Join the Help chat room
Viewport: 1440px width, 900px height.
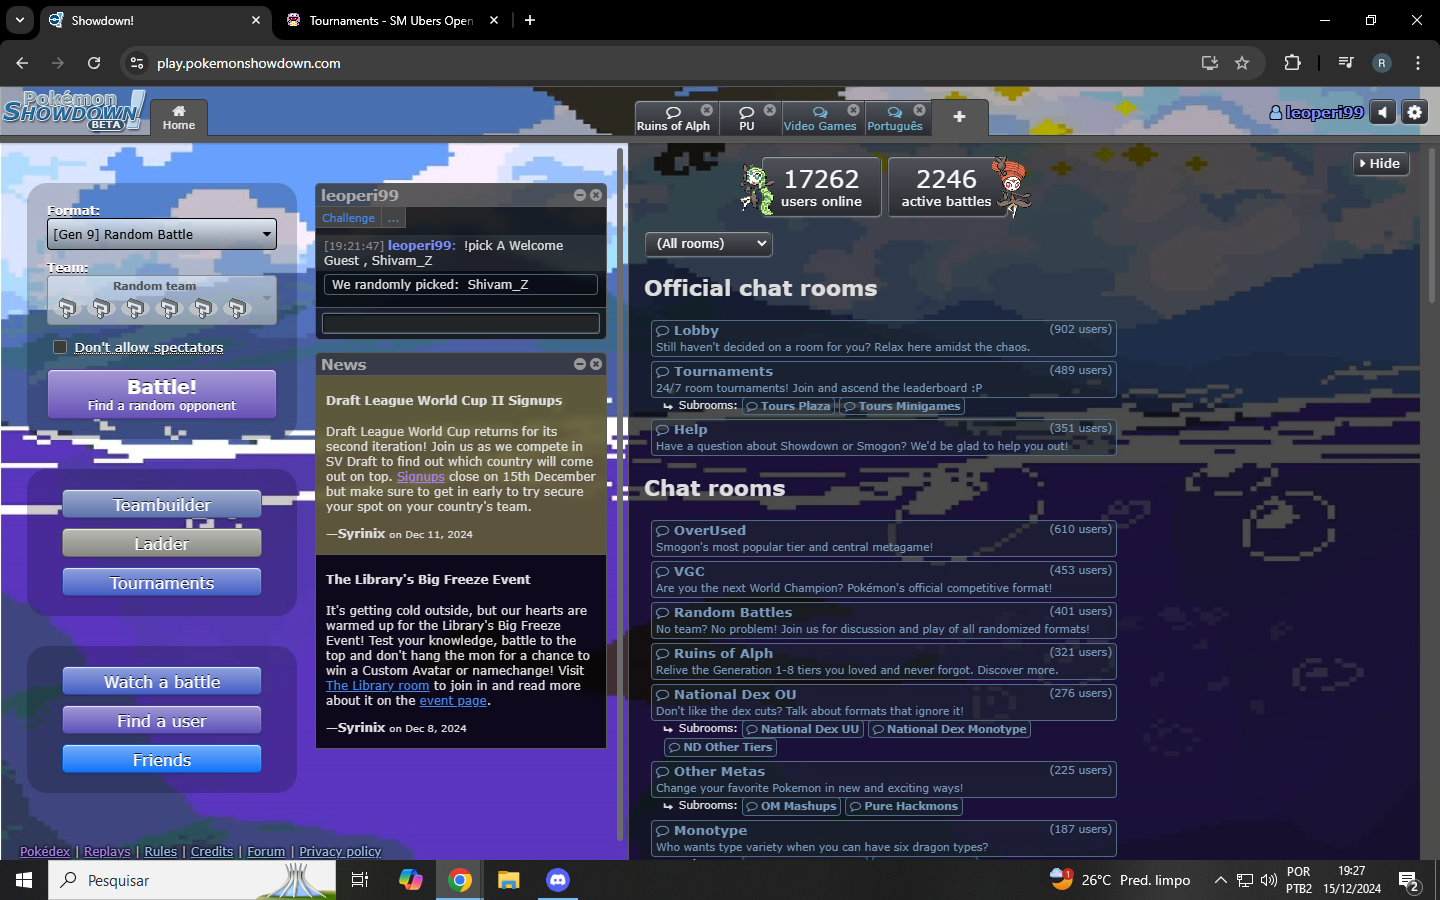click(x=884, y=437)
